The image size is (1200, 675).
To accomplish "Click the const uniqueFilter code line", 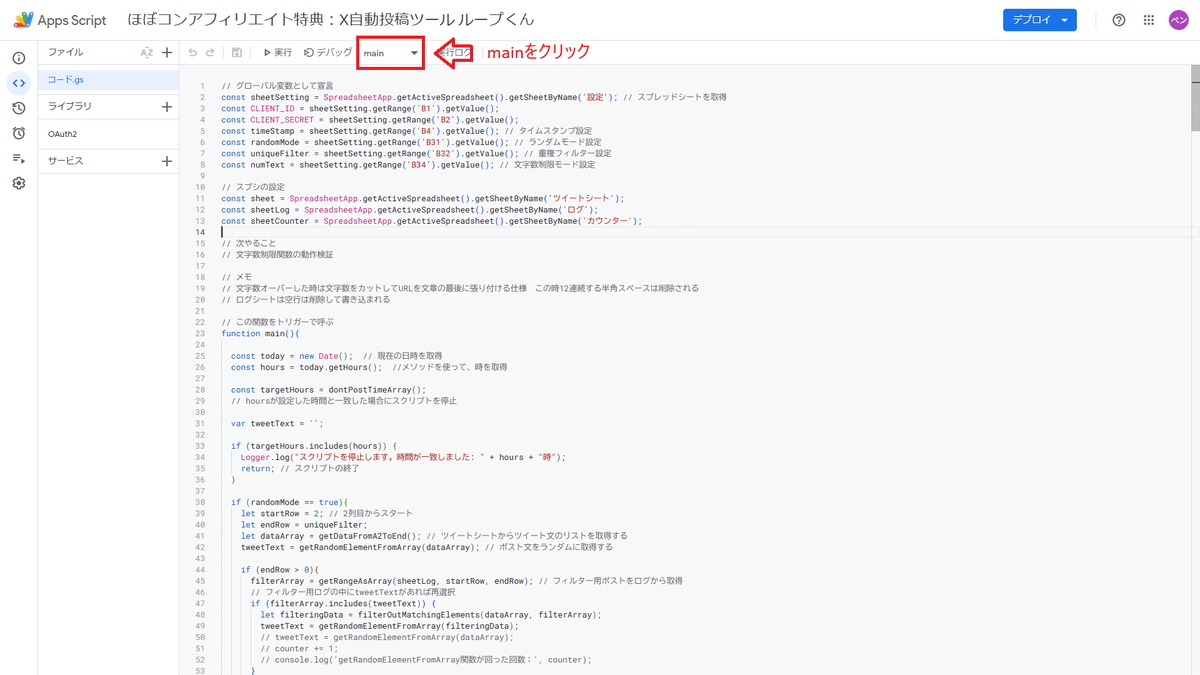I will pos(416,153).
